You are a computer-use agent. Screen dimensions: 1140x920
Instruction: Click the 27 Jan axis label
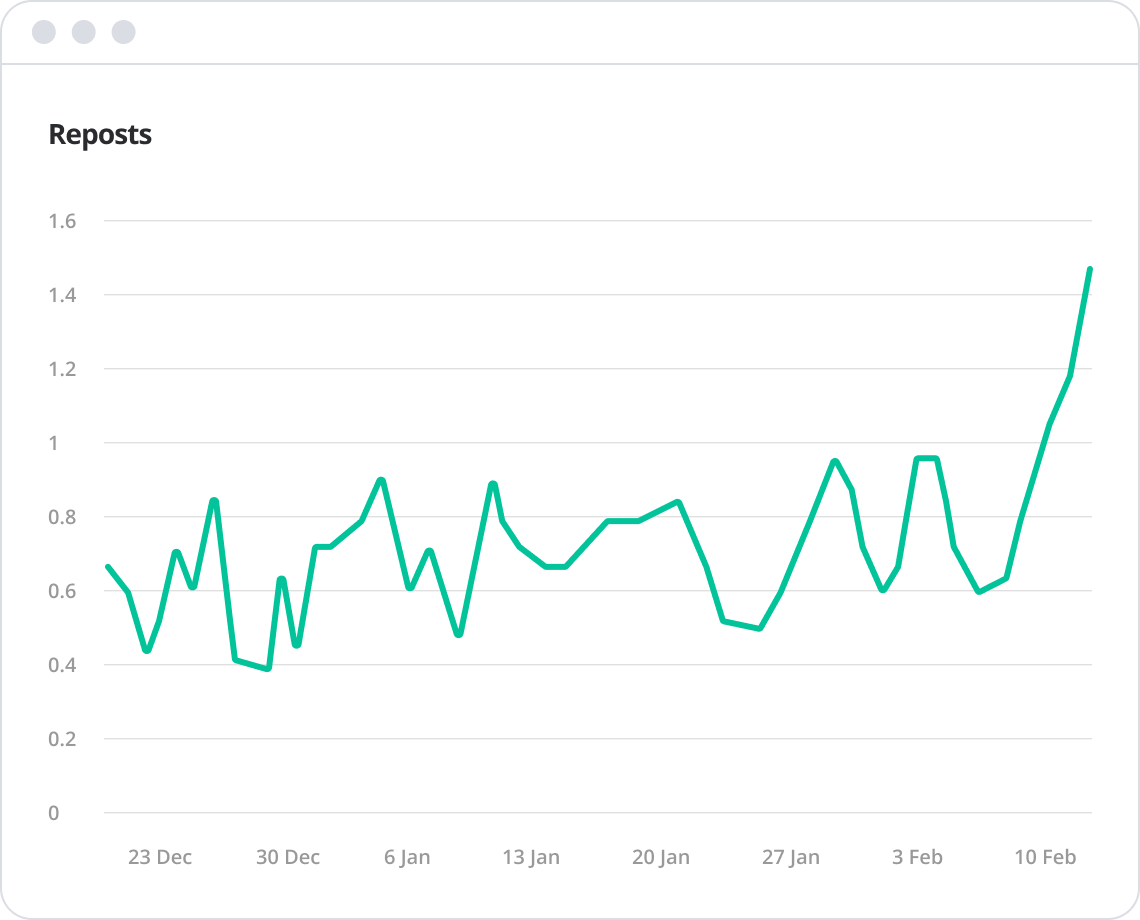click(x=791, y=857)
